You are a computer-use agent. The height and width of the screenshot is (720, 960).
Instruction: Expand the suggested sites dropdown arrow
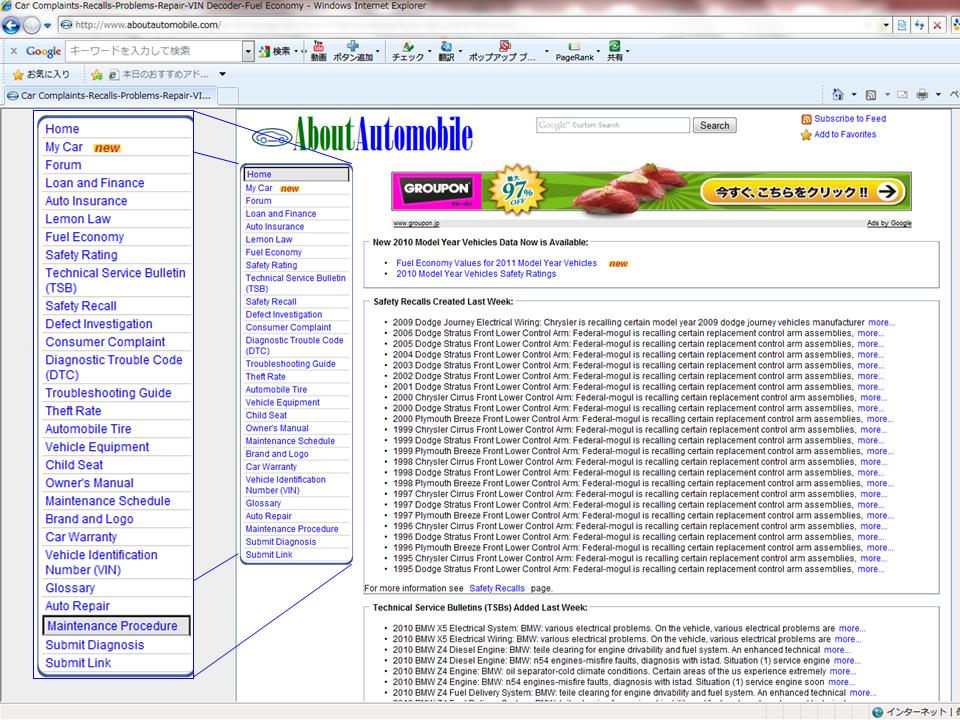(x=223, y=75)
